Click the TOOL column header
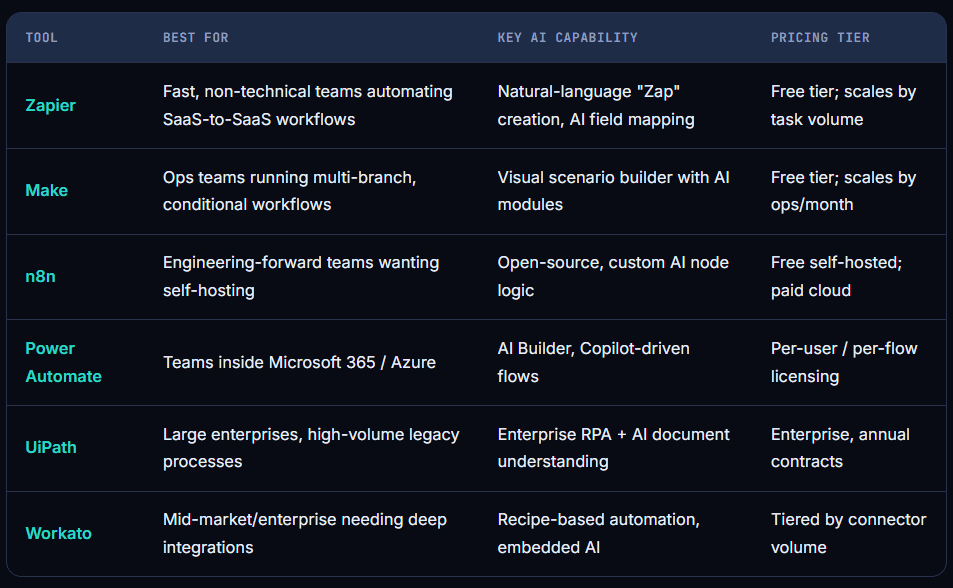This screenshot has width=953, height=588. [x=41, y=38]
